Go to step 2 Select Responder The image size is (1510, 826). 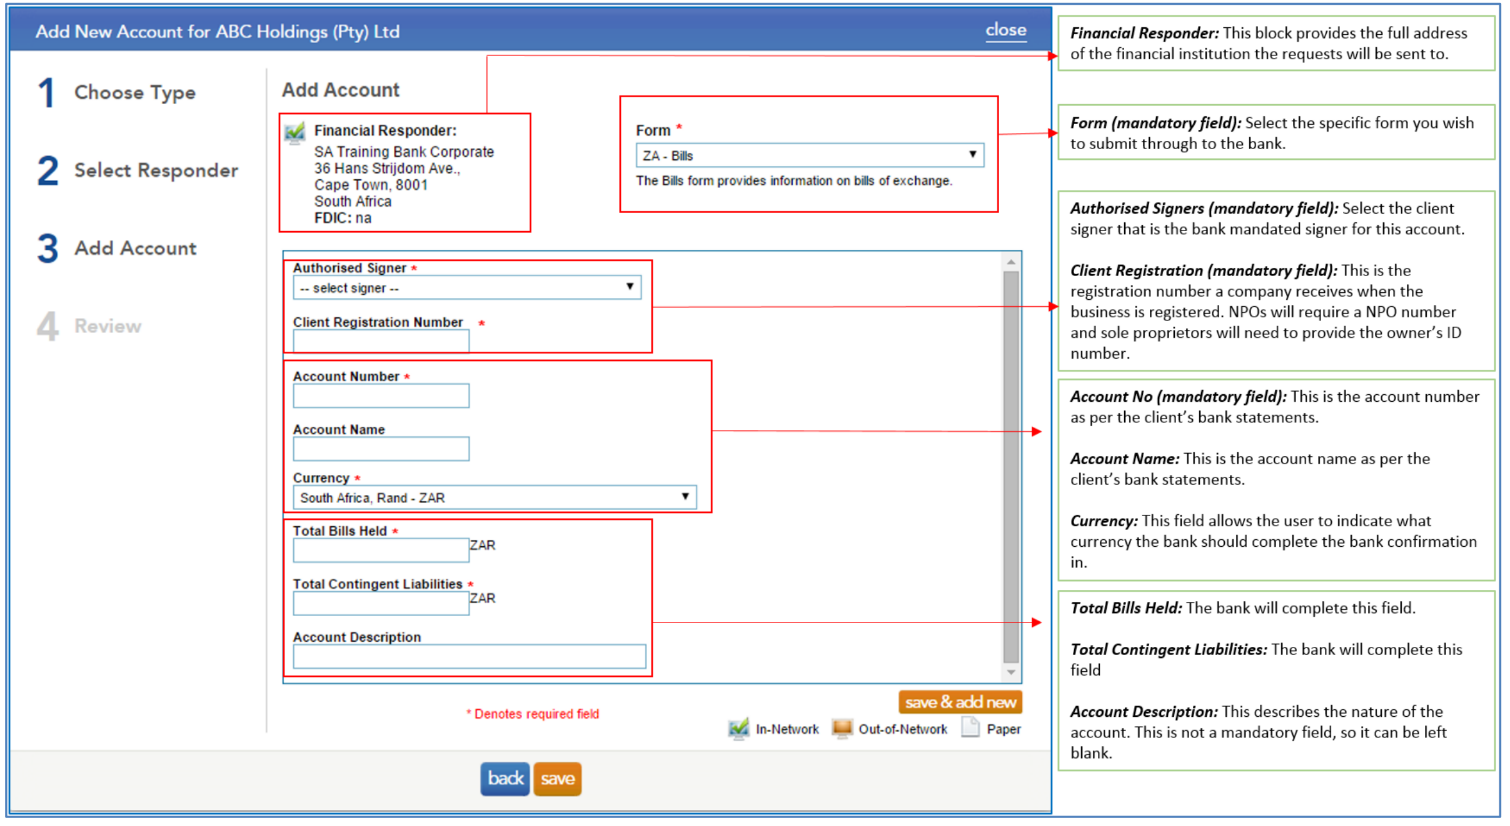[138, 171]
